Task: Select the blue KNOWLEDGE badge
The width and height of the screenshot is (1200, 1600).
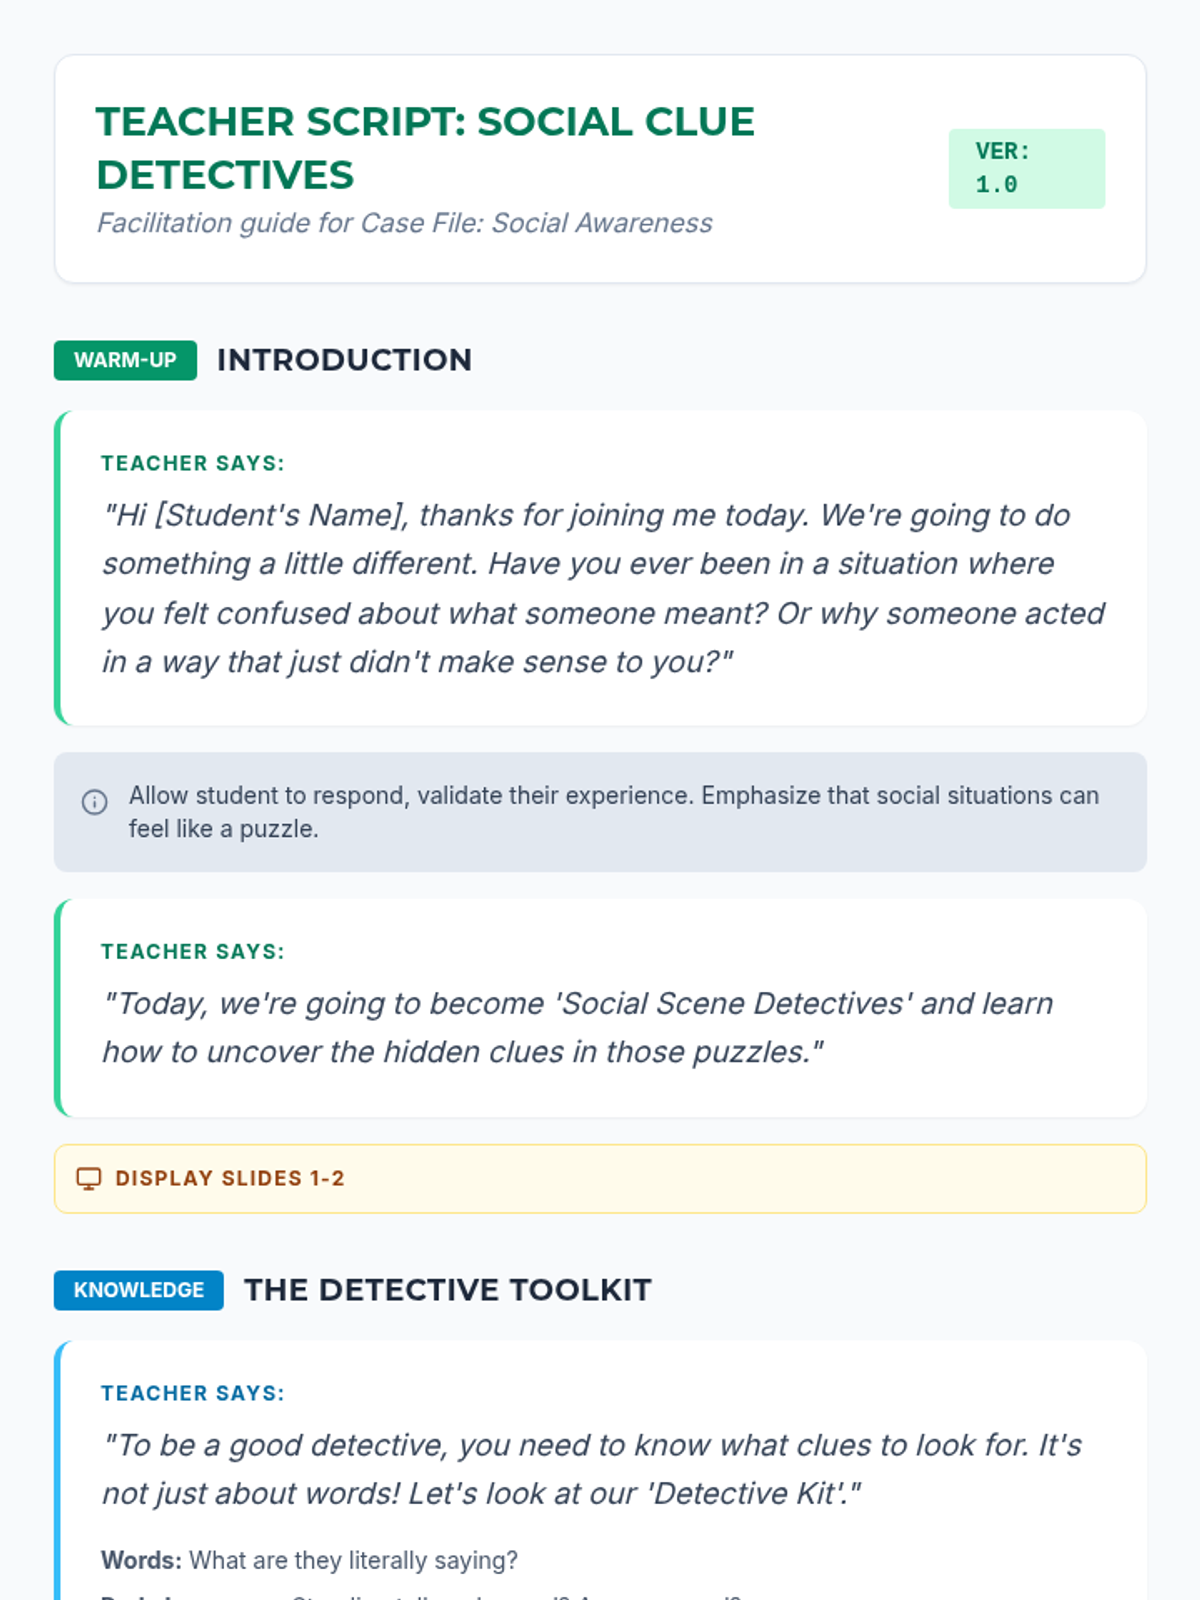Action: pyautogui.click(x=139, y=1290)
